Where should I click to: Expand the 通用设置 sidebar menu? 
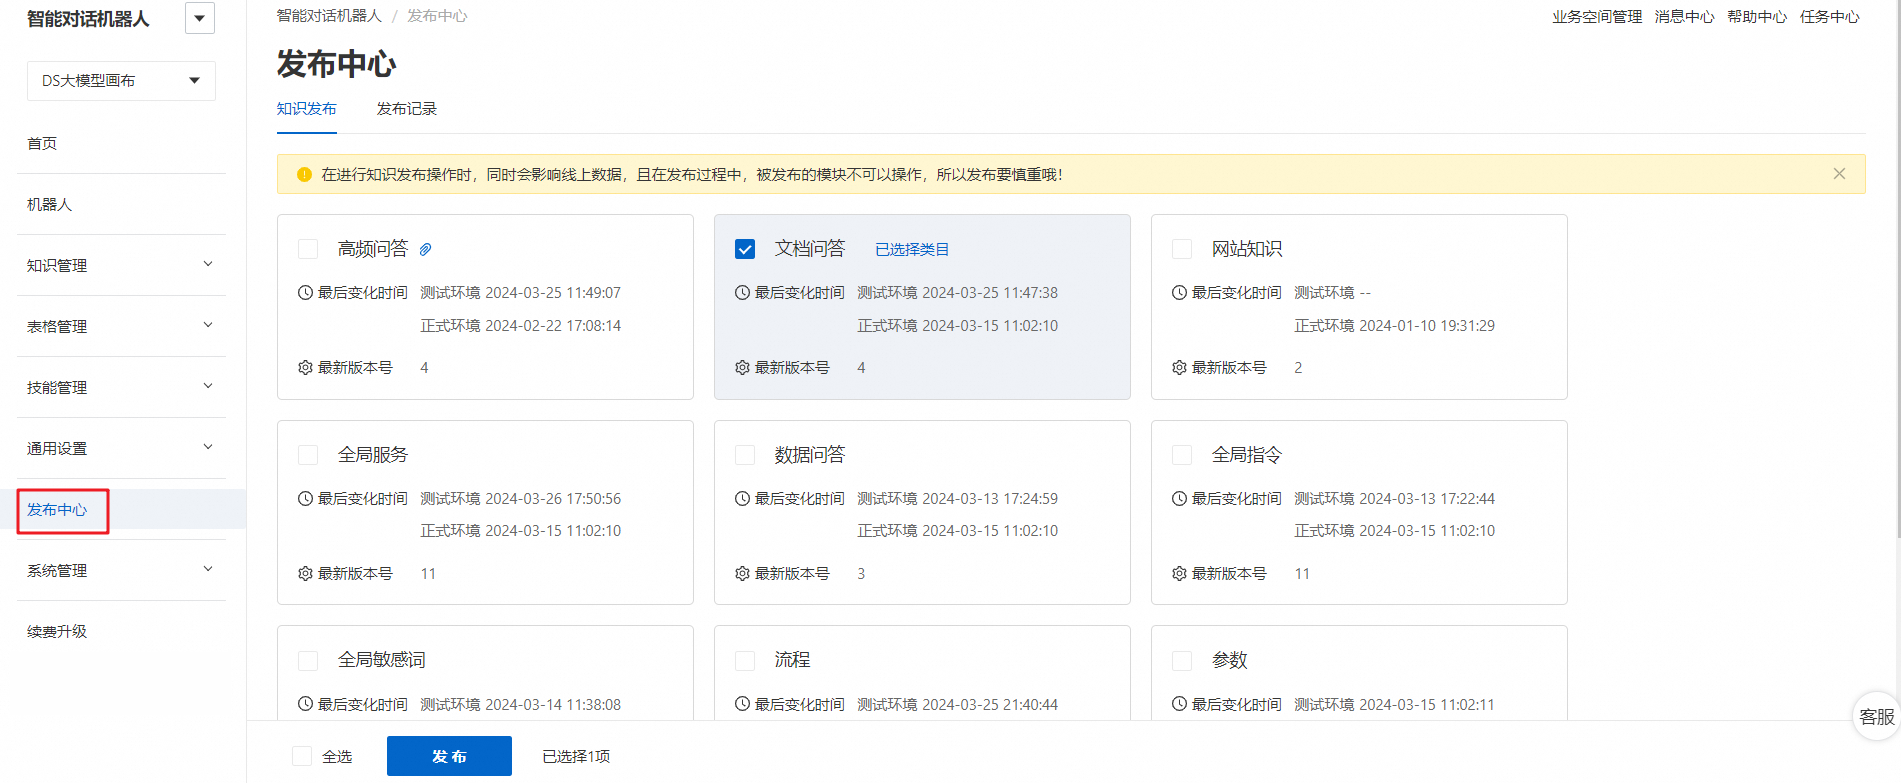pyautogui.click(x=121, y=448)
